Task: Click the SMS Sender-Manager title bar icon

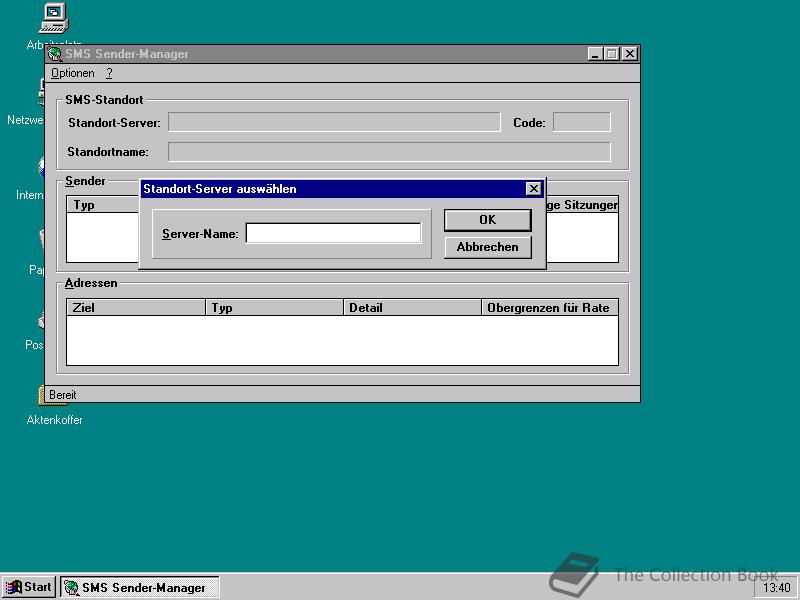Action: (55, 54)
